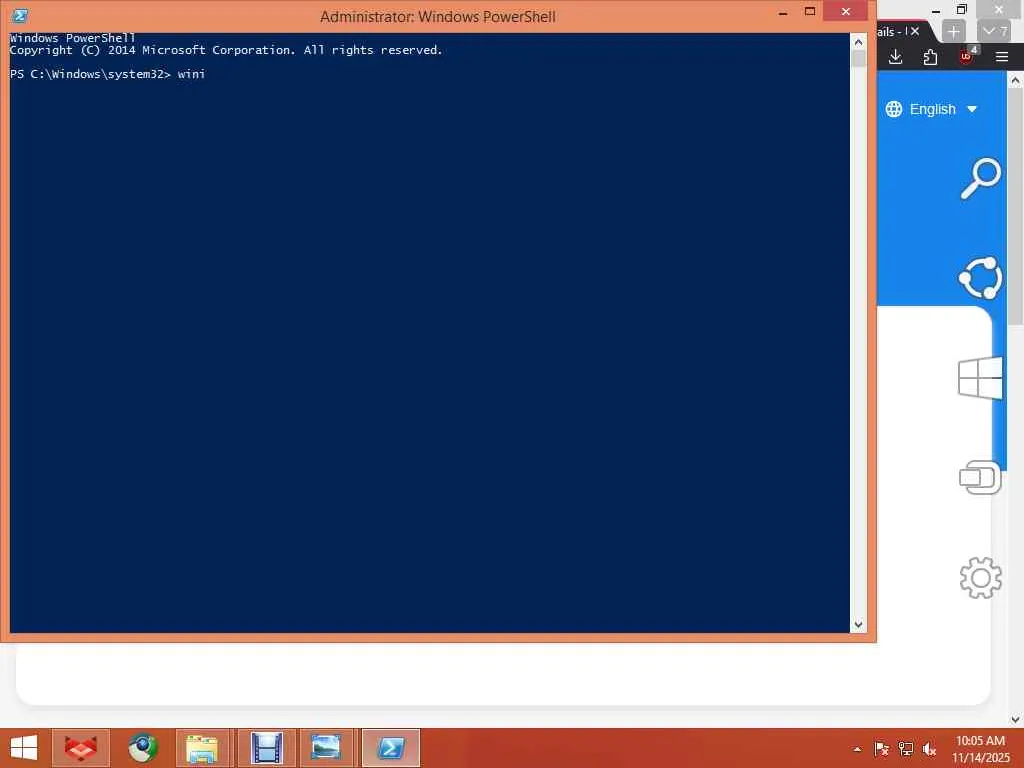1024x768 pixels.
Task: Open the film strip app in taskbar
Action: click(x=266, y=748)
